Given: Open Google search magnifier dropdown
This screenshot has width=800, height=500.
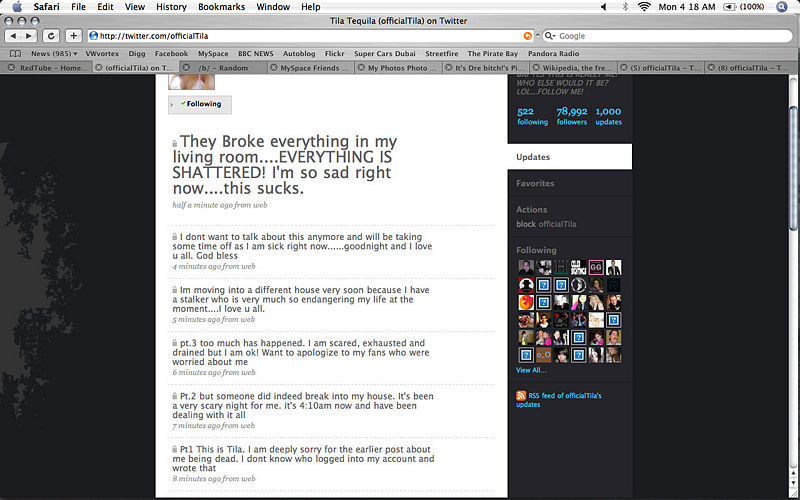Looking at the screenshot, I should tap(549, 36).
